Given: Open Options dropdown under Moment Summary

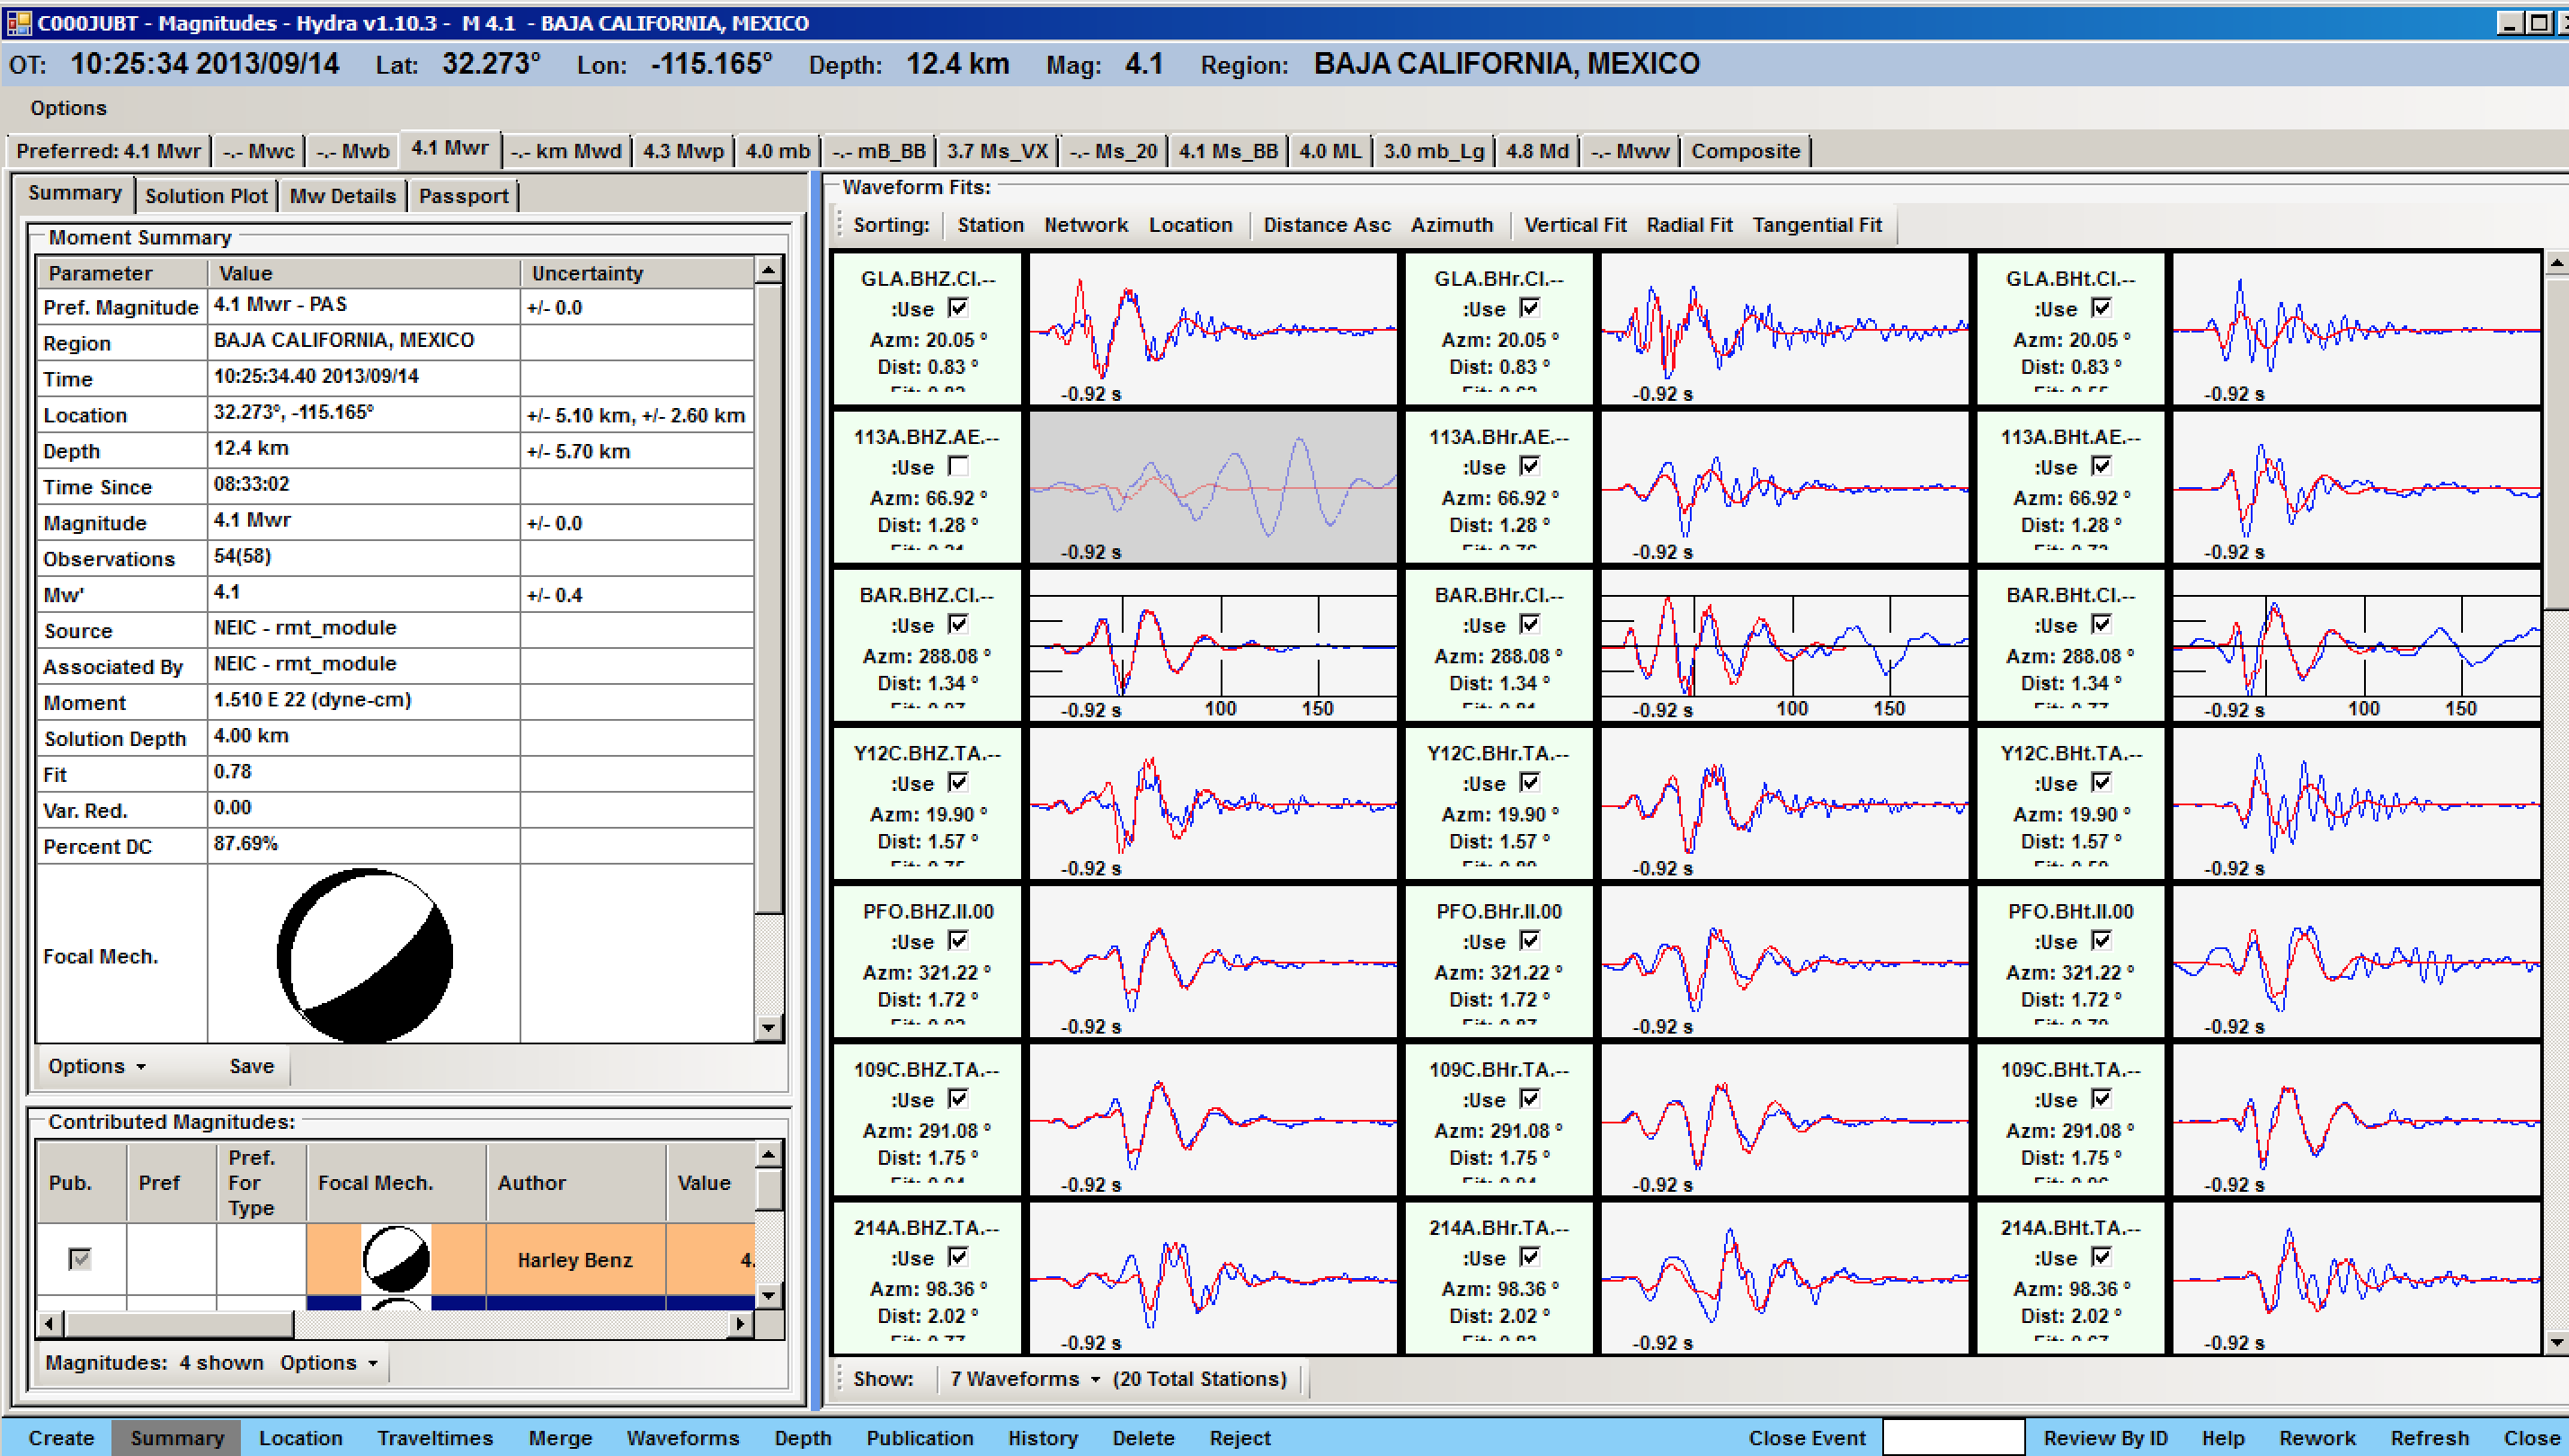Looking at the screenshot, I should click(x=97, y=1066).
